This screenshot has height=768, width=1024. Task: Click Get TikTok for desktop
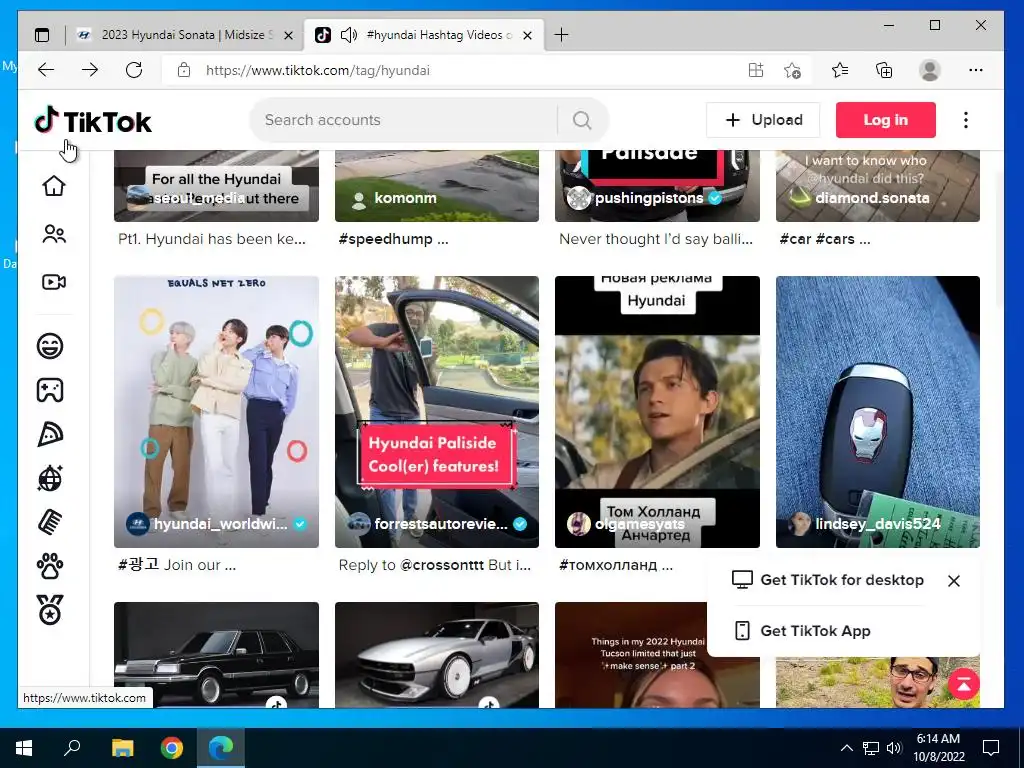coord(827,580)
